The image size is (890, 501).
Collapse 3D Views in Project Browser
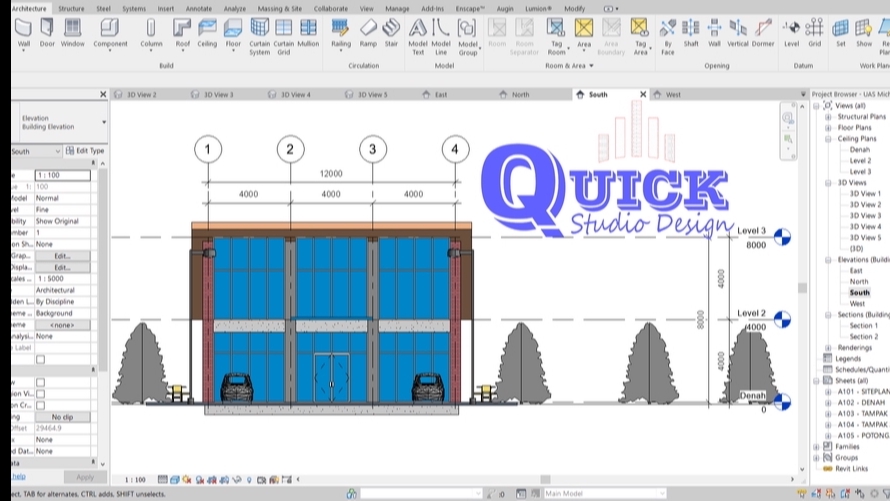828,183
